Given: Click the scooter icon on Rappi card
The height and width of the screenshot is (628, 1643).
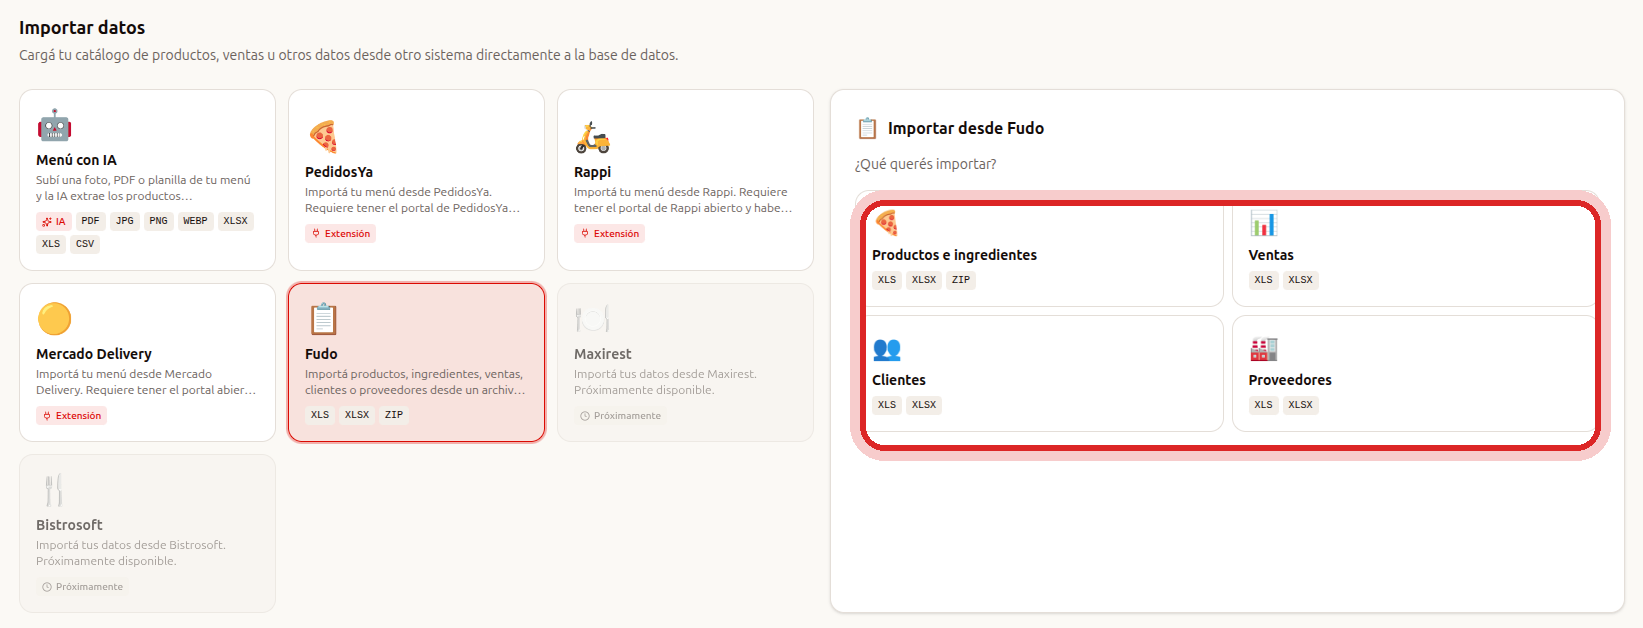Looking at the screenshot, I should pos(592,137).
